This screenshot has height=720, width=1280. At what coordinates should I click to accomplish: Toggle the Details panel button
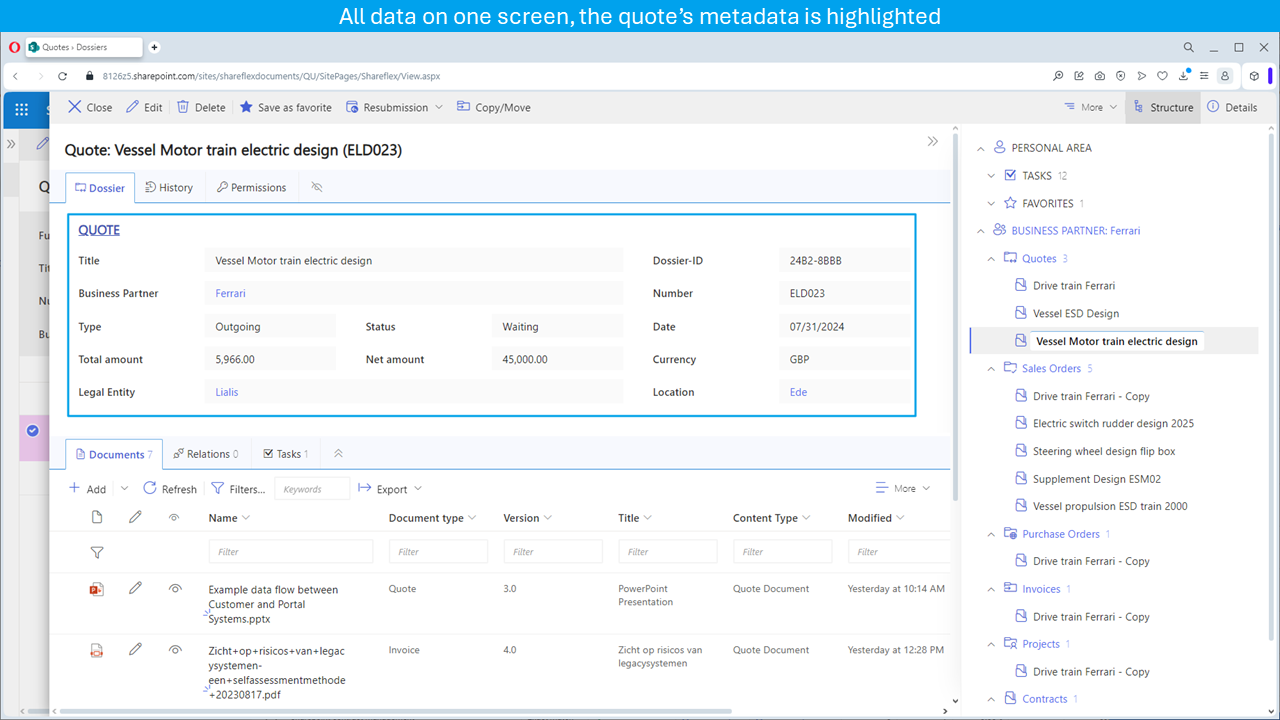(1232, 107)
